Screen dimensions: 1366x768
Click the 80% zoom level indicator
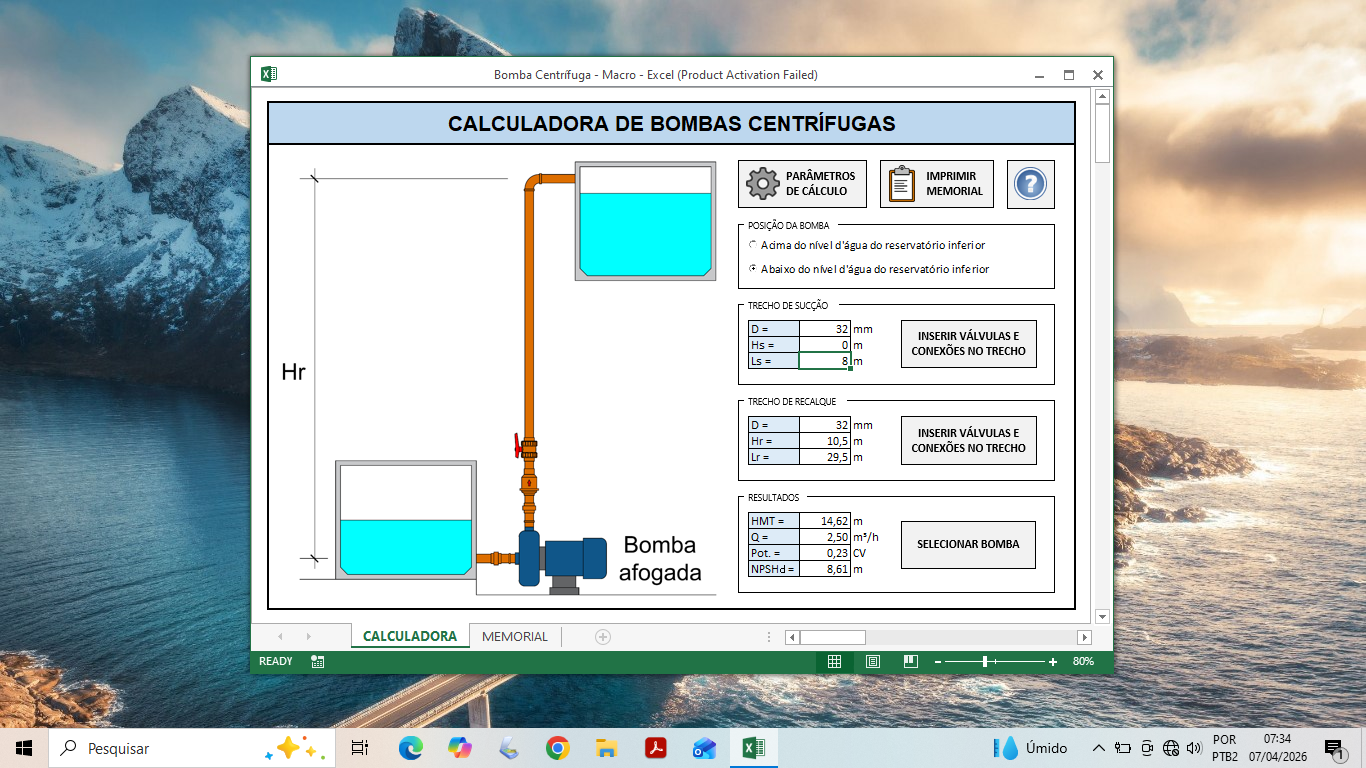(1083, 661)
